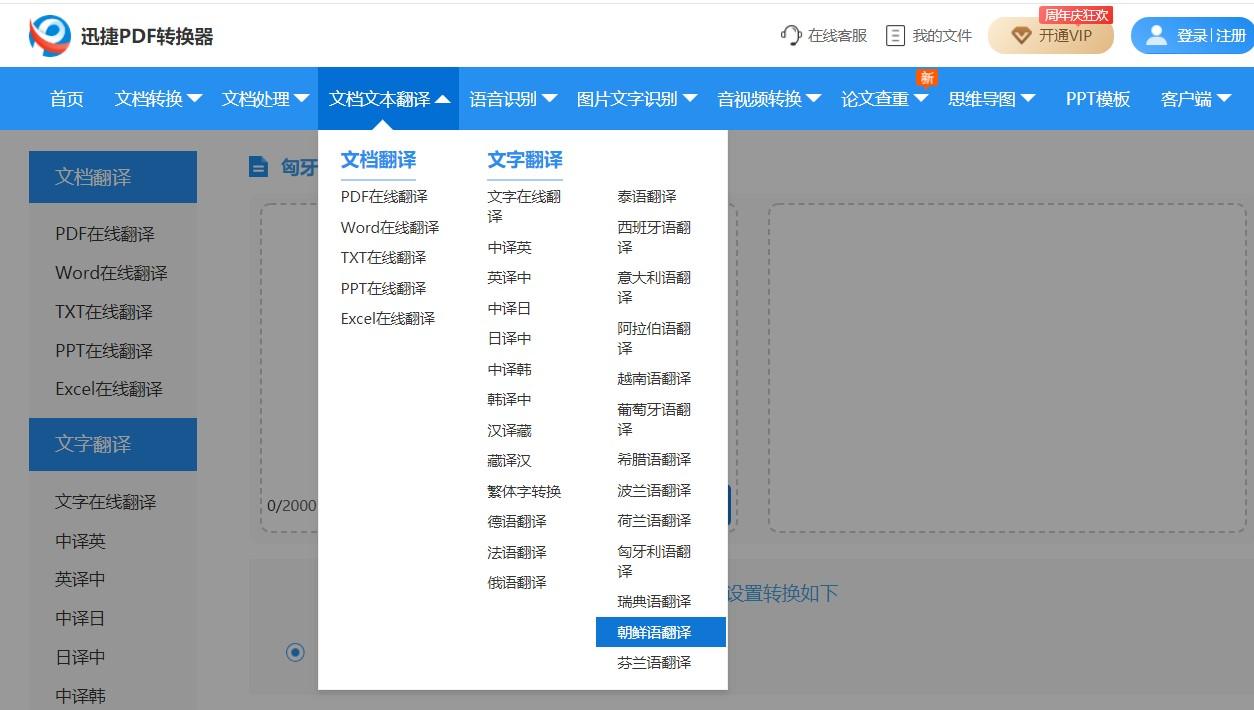Screen dimensions: 1254x710
Task: Click the 在线客服 headset icon
Action: (x=791, y=35)
